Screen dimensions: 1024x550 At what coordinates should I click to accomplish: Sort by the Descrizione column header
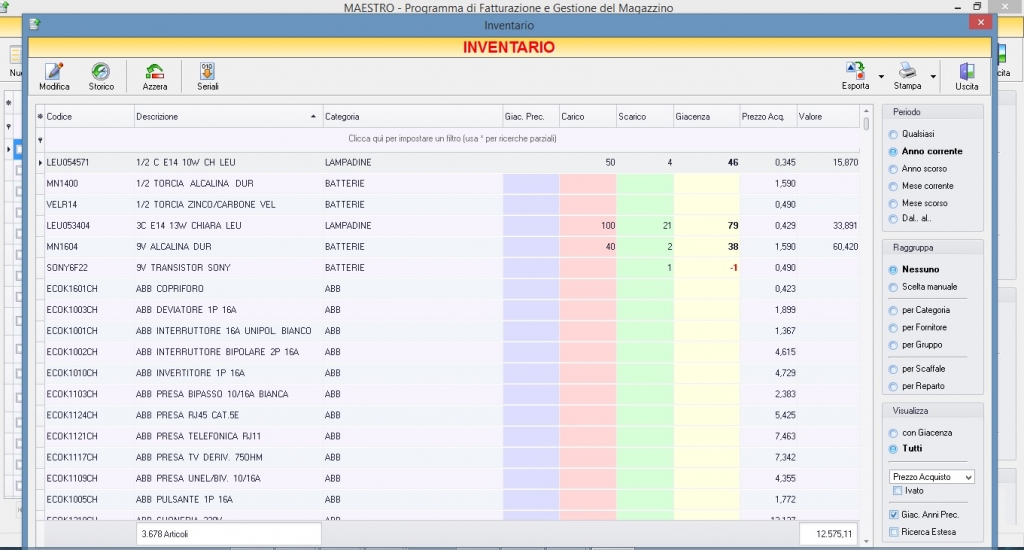(228, 116)
